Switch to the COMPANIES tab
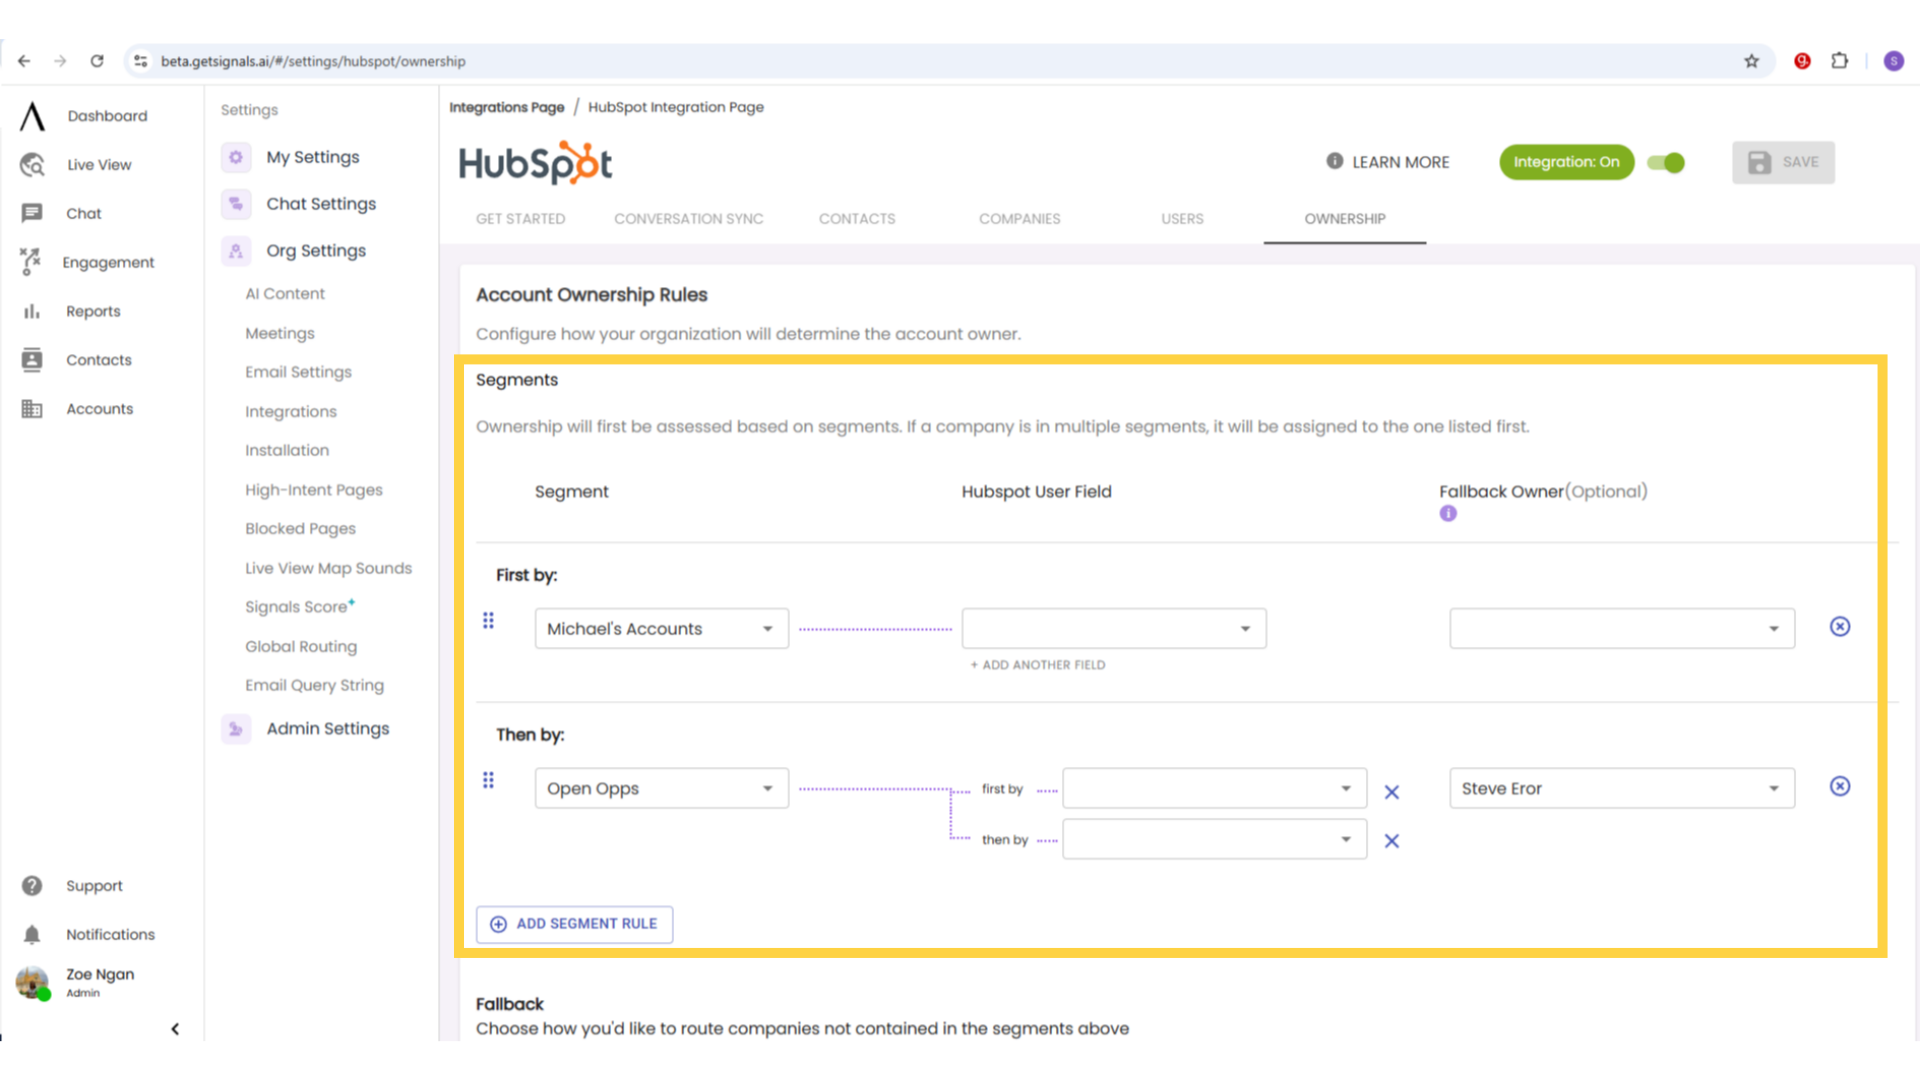The height and width of the screenshot is (1080, 1920). tap(1019, 219)
